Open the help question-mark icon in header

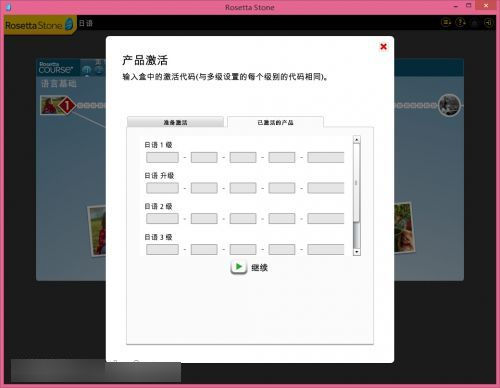pos(460,23)
